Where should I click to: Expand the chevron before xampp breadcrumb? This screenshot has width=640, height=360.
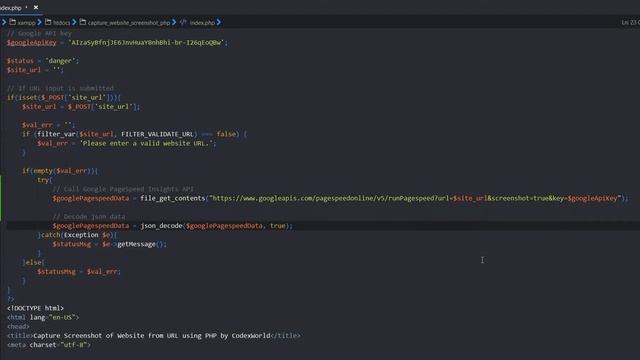click(x=4, y=22)
